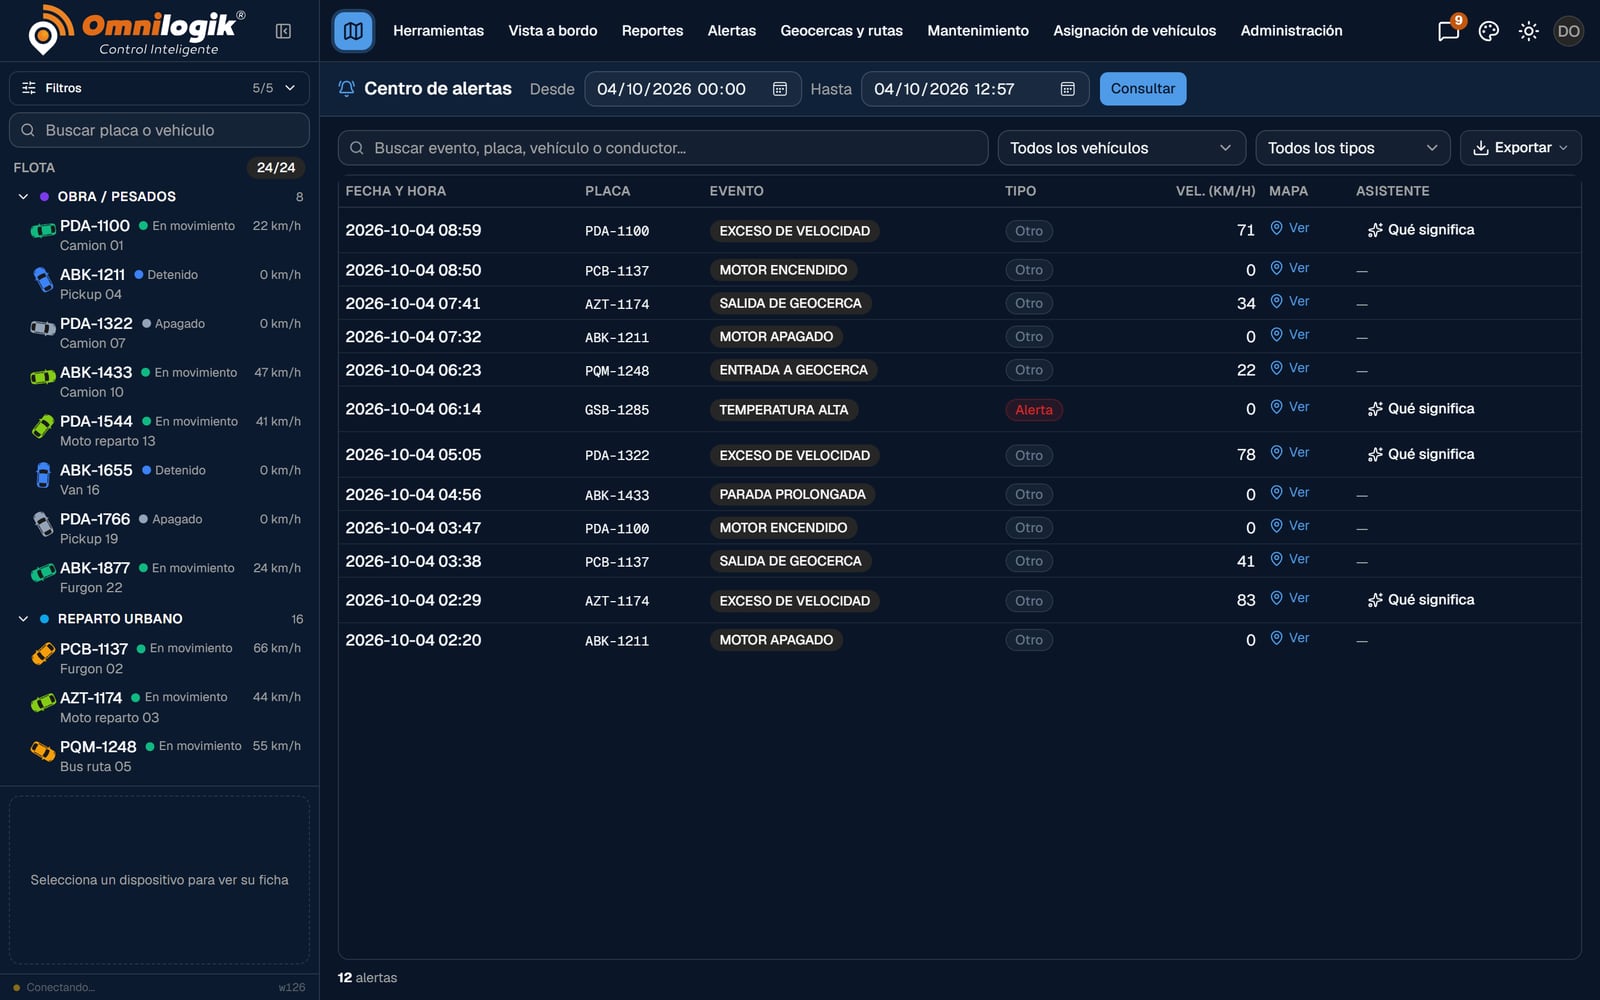This screenshot has height=1000, width=1600.
Task: Open calendar picker for Desde date
Action: click(780, 89)
